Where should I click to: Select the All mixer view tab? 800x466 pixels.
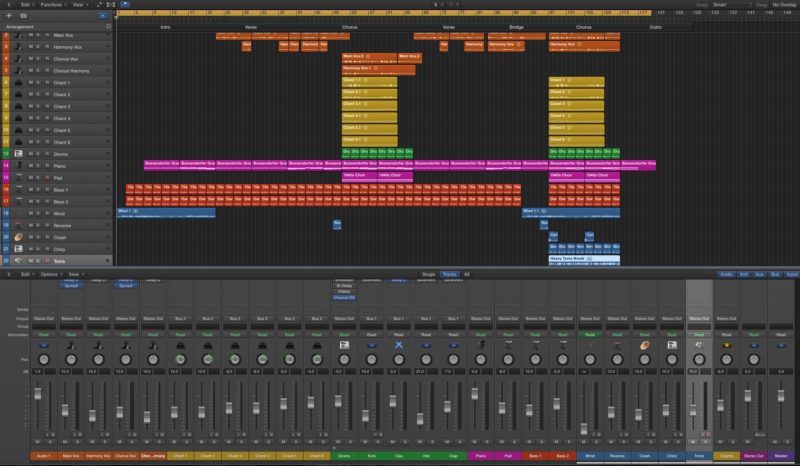[x=466, y=275]
